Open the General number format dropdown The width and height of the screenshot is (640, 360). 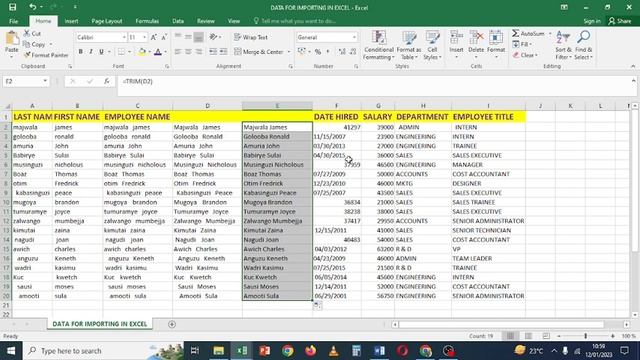pyautogui.click(x=354, y=37)
